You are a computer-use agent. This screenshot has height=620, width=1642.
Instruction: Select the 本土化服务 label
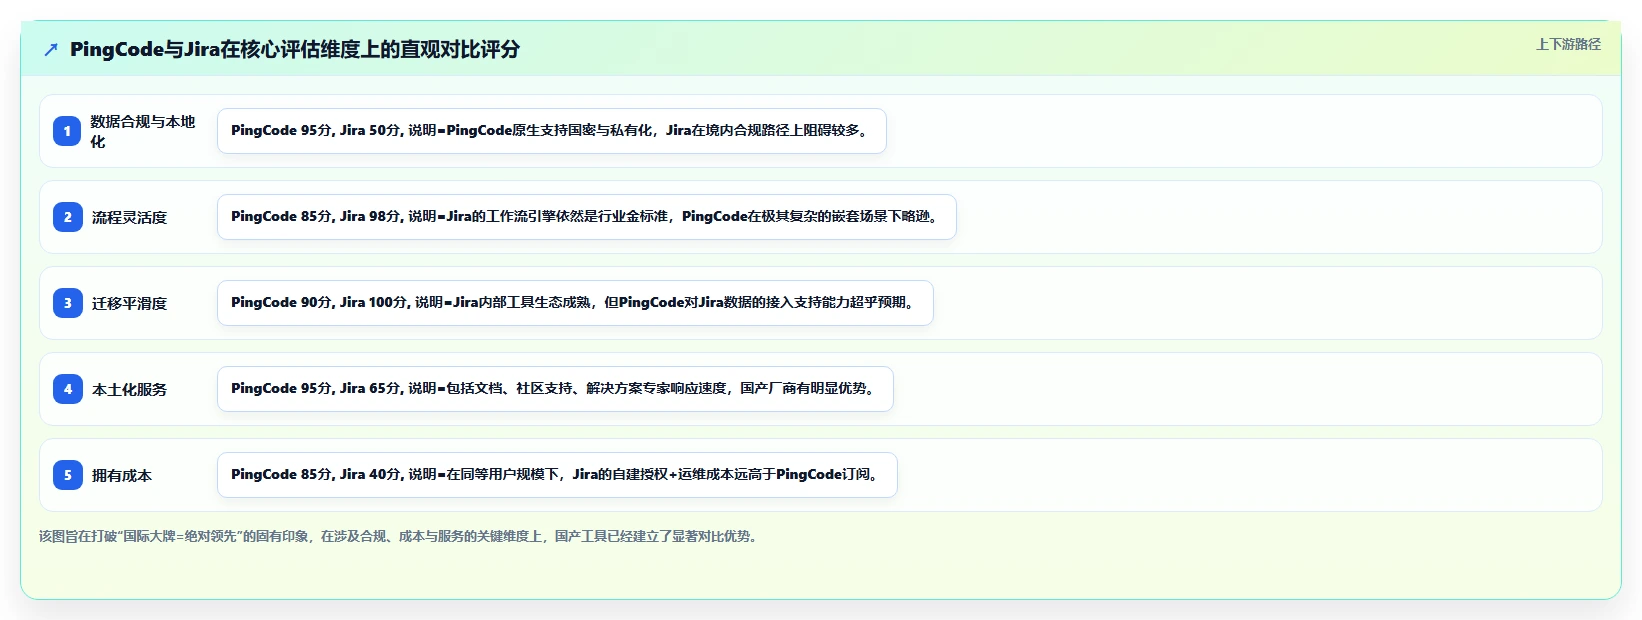(x=129, y=389)
